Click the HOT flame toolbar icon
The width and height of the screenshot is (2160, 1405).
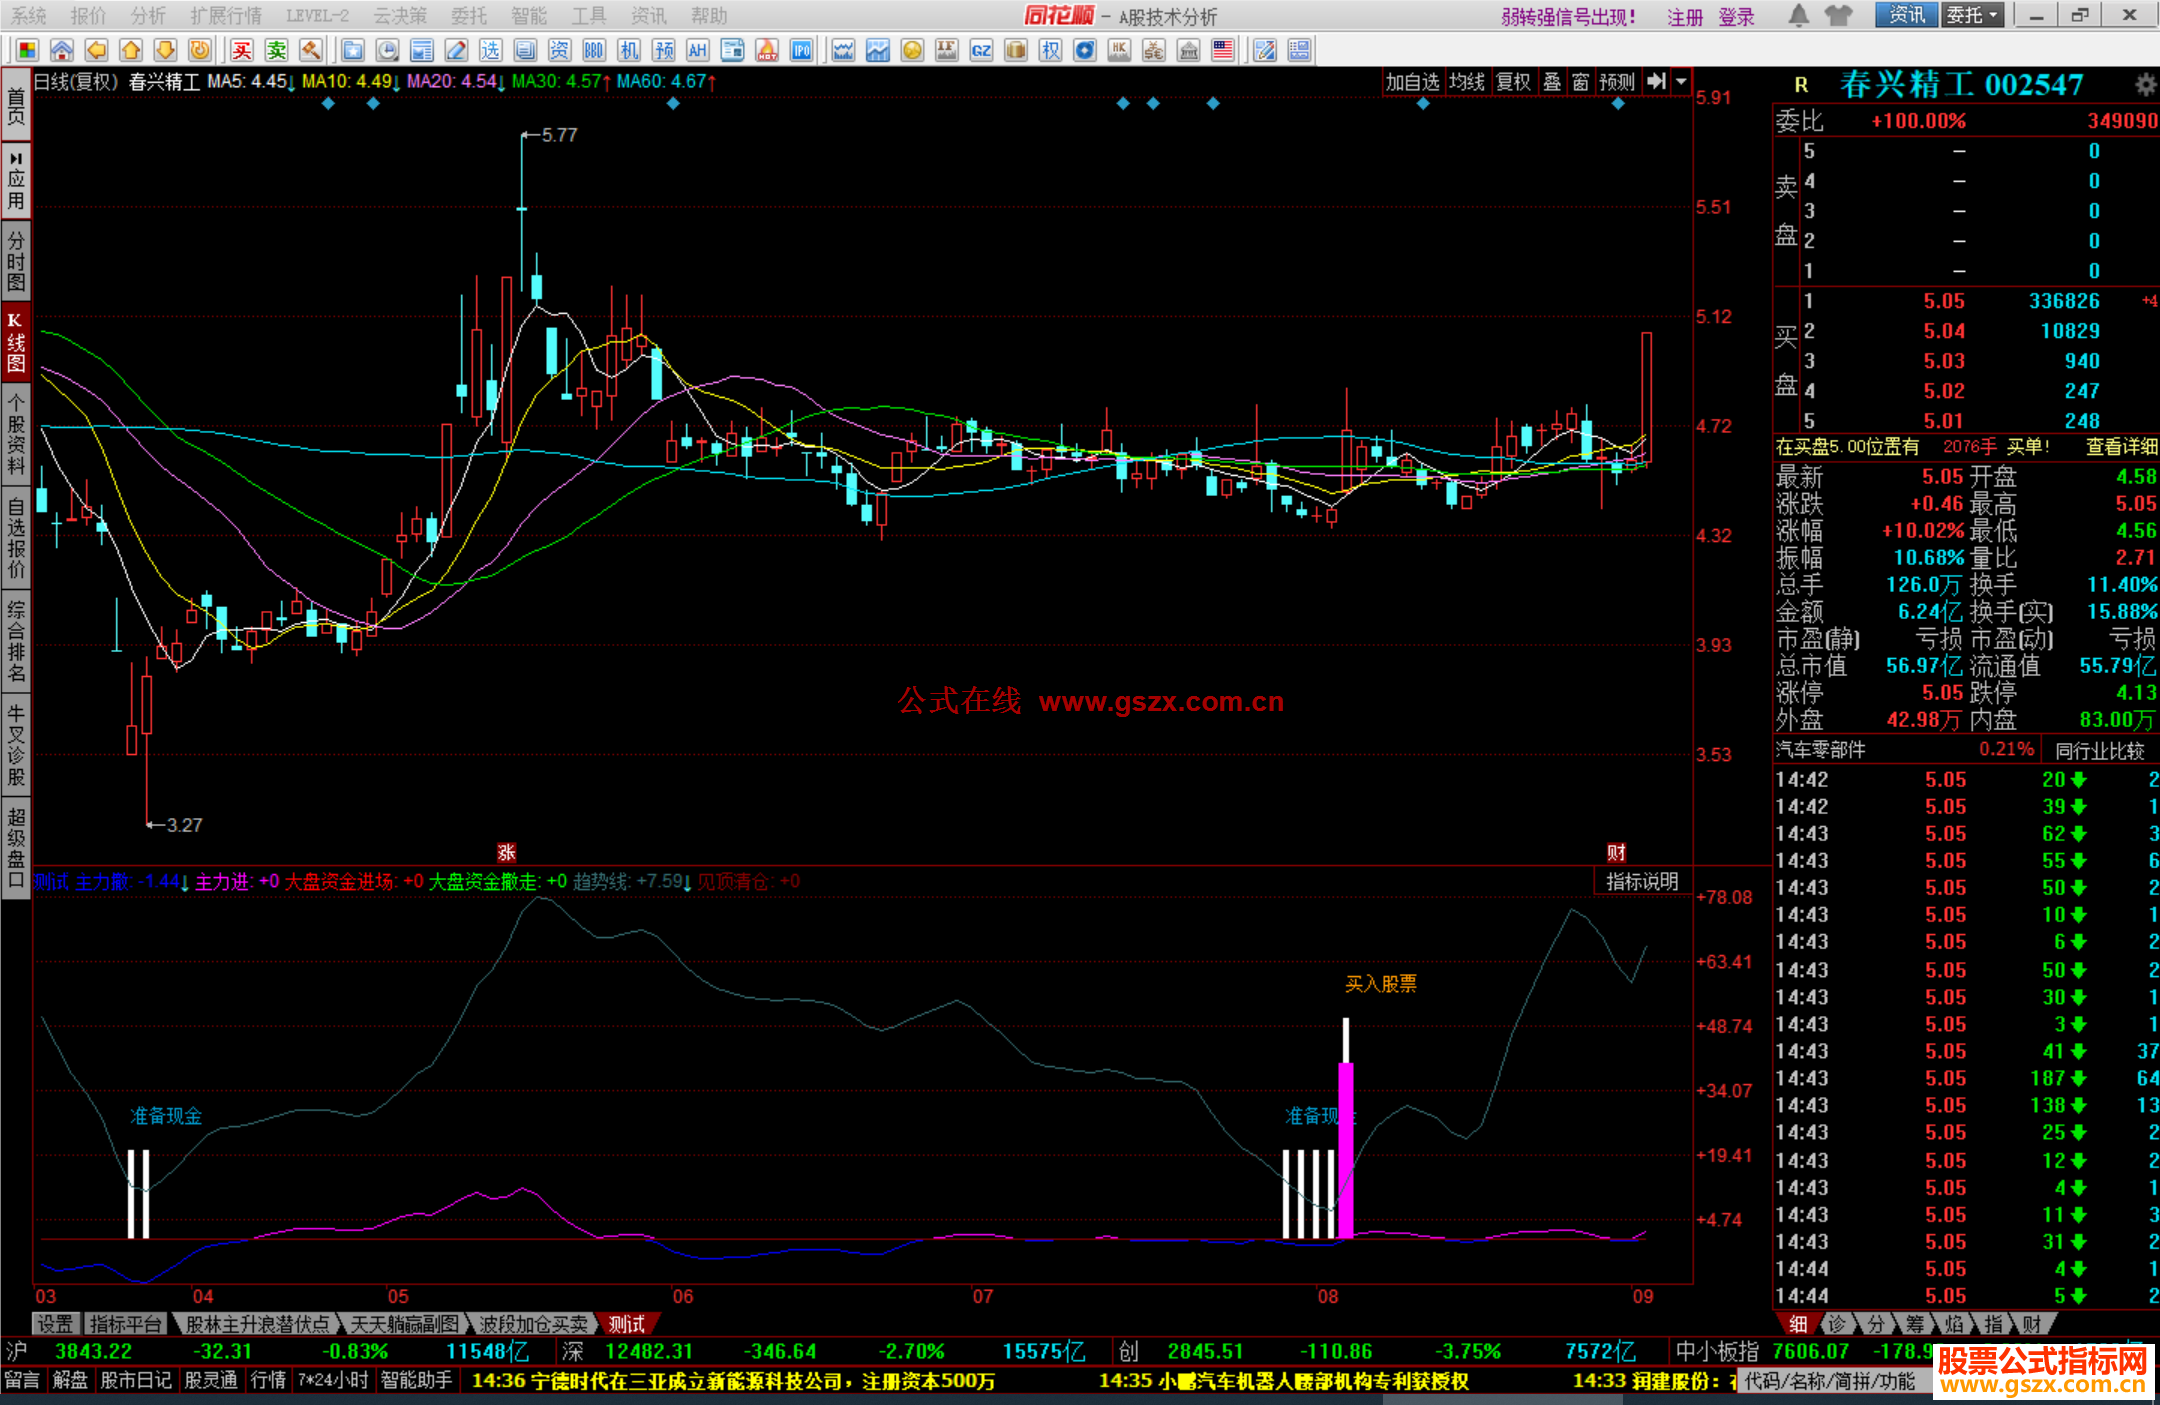point(767,50)
